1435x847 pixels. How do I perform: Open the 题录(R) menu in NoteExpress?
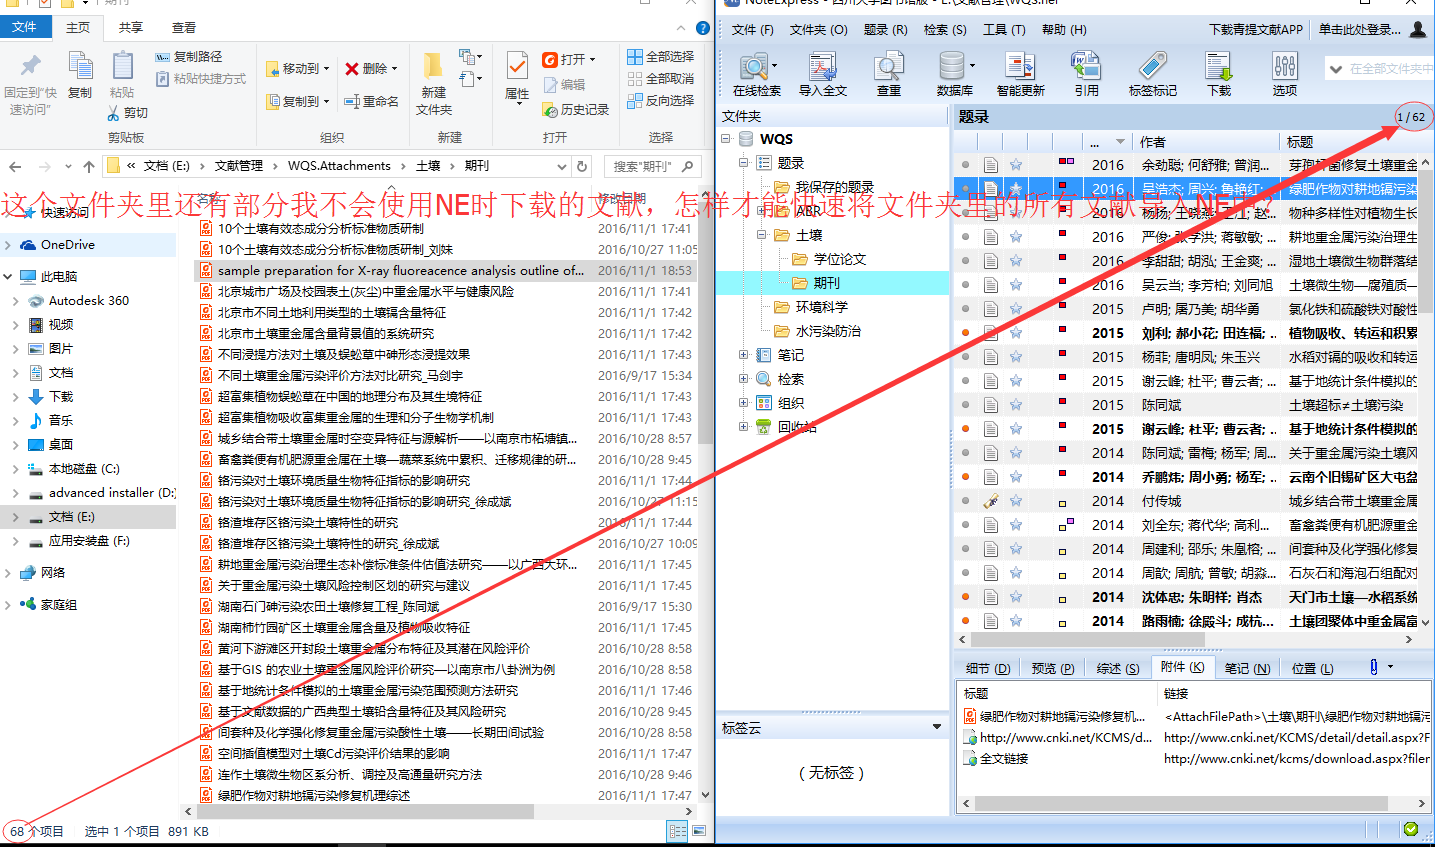886,29
